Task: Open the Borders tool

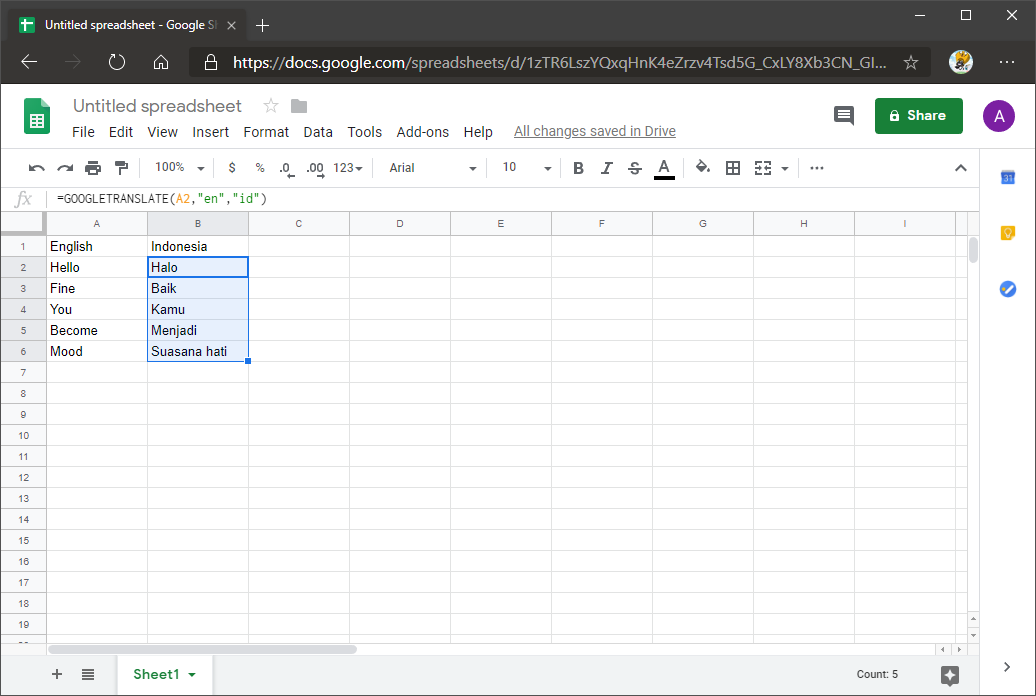Action: click(733, 168)
